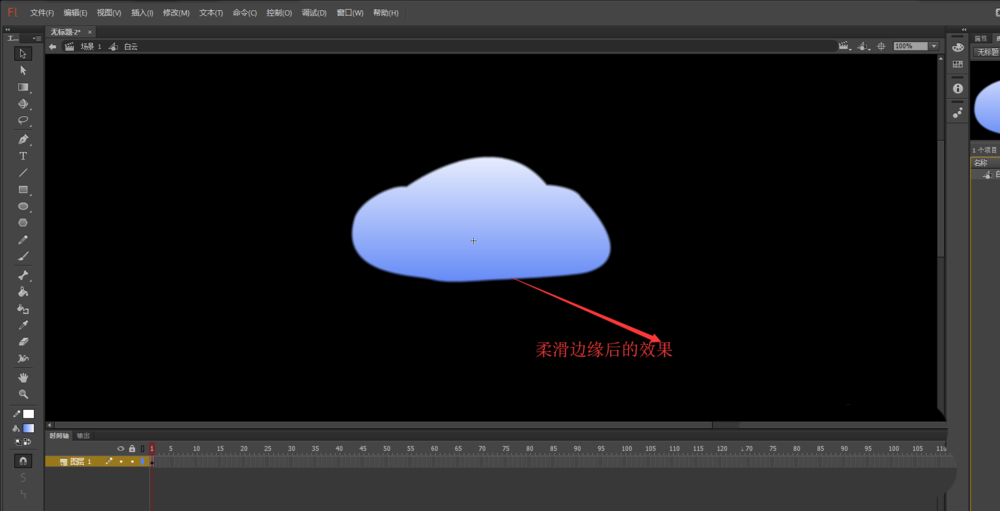
Task: Select the Eyedropper tool
Action: click(x=23, y=325)
